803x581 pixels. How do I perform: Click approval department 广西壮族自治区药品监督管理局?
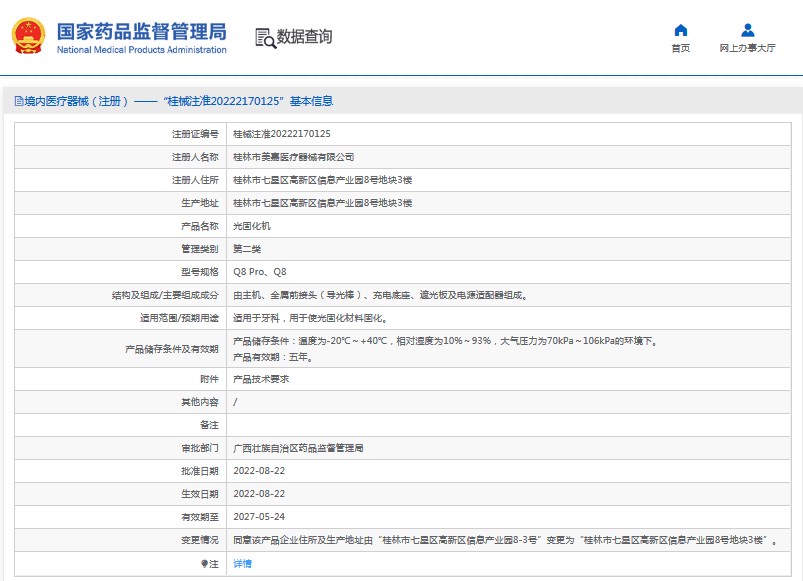pos(298,449)
